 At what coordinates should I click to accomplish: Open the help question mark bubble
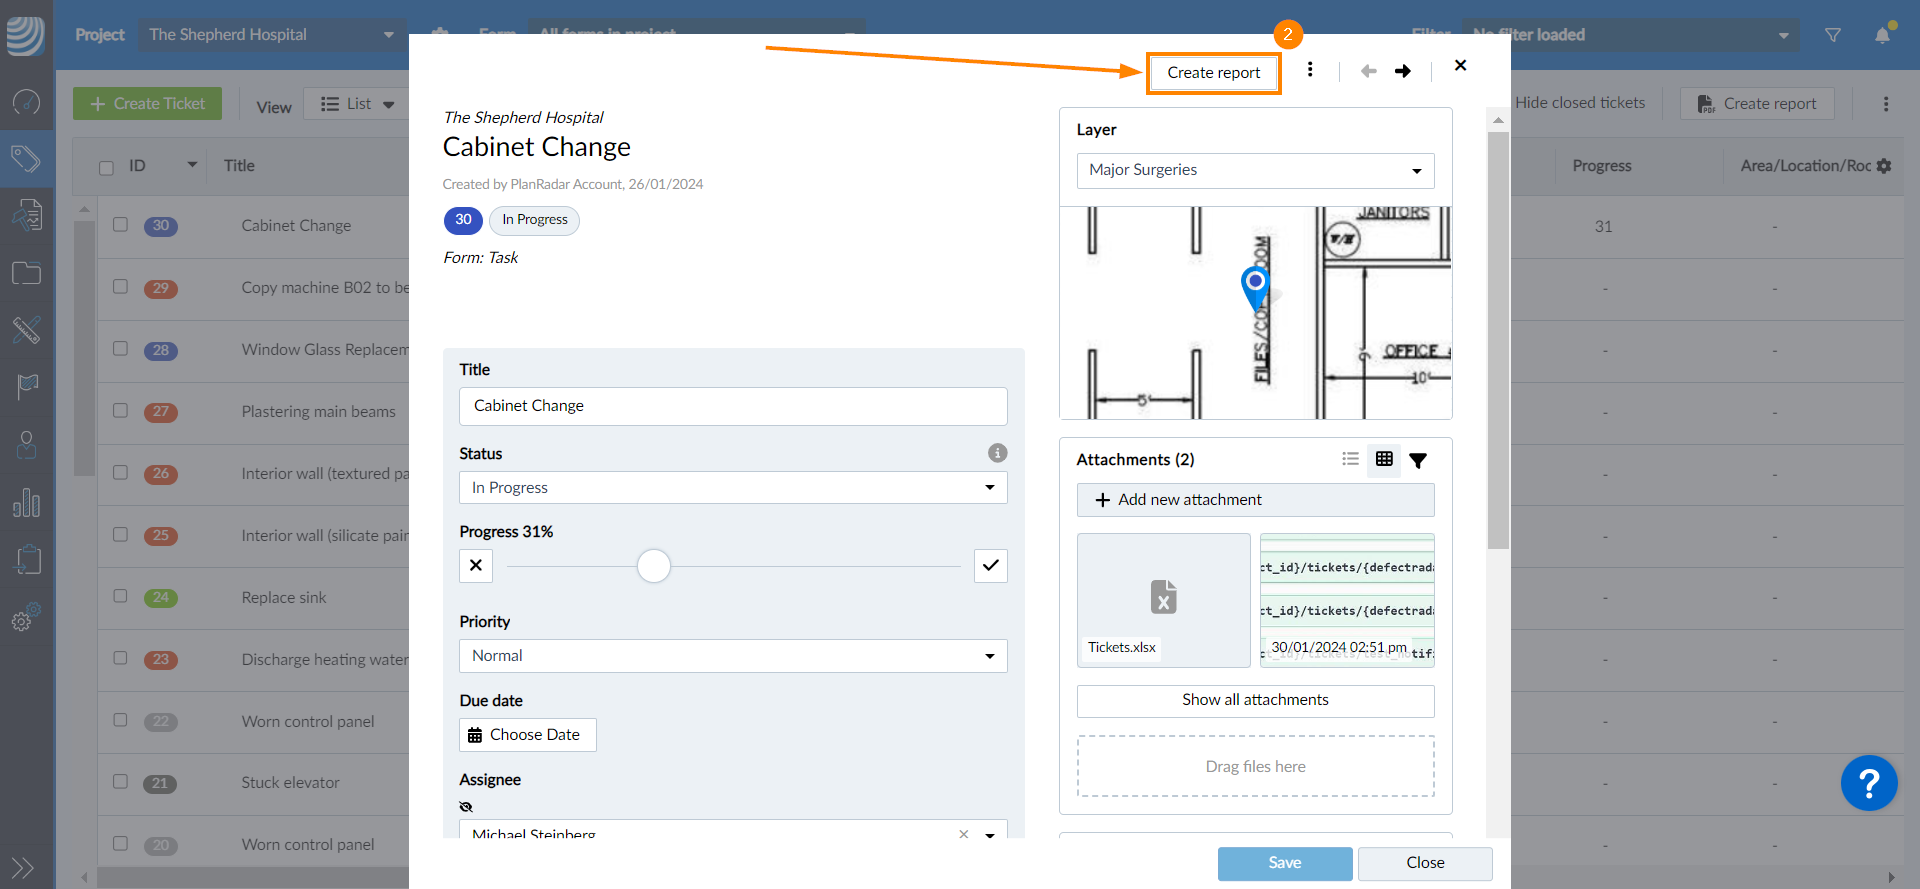click(1868, 783)
